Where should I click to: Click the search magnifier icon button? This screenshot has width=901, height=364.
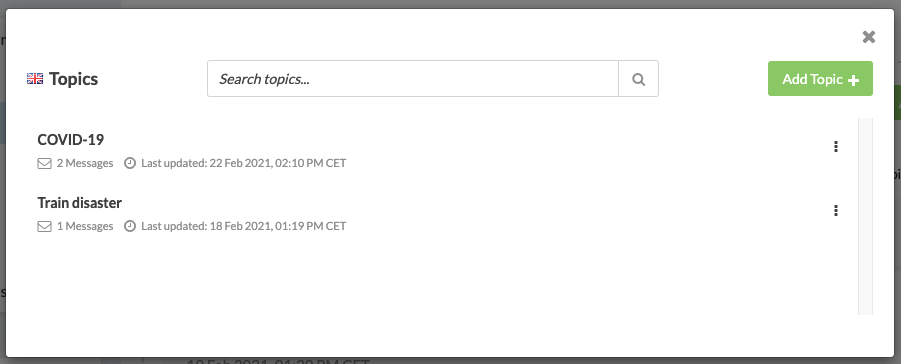pyautogui.click(x=638, y=79)
